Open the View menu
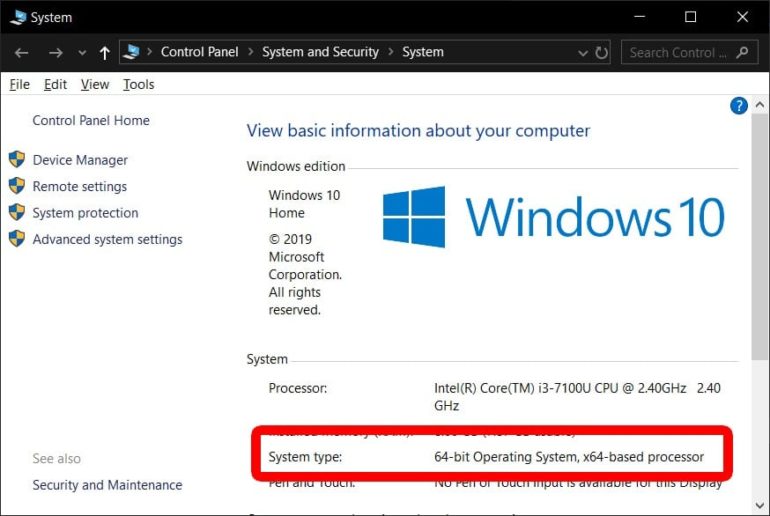 [x=95, y=84]
